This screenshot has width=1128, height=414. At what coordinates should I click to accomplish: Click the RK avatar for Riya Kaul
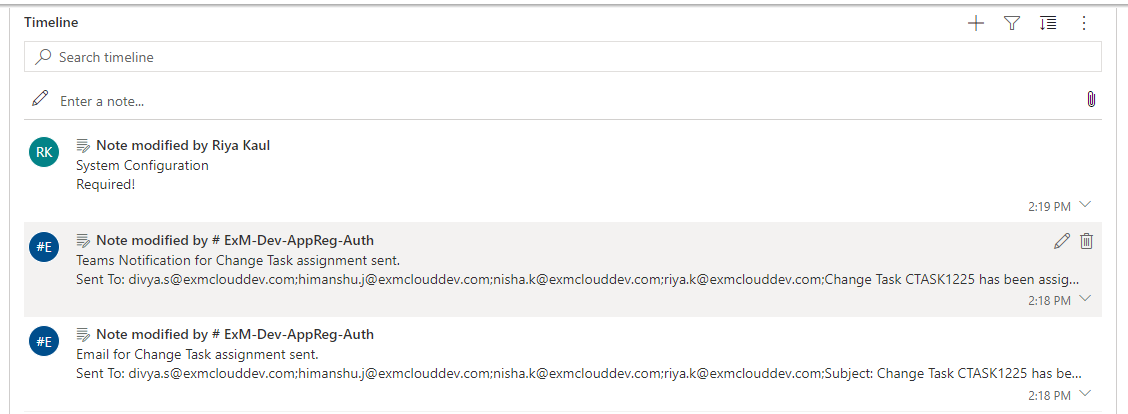(x=44, y=152)
